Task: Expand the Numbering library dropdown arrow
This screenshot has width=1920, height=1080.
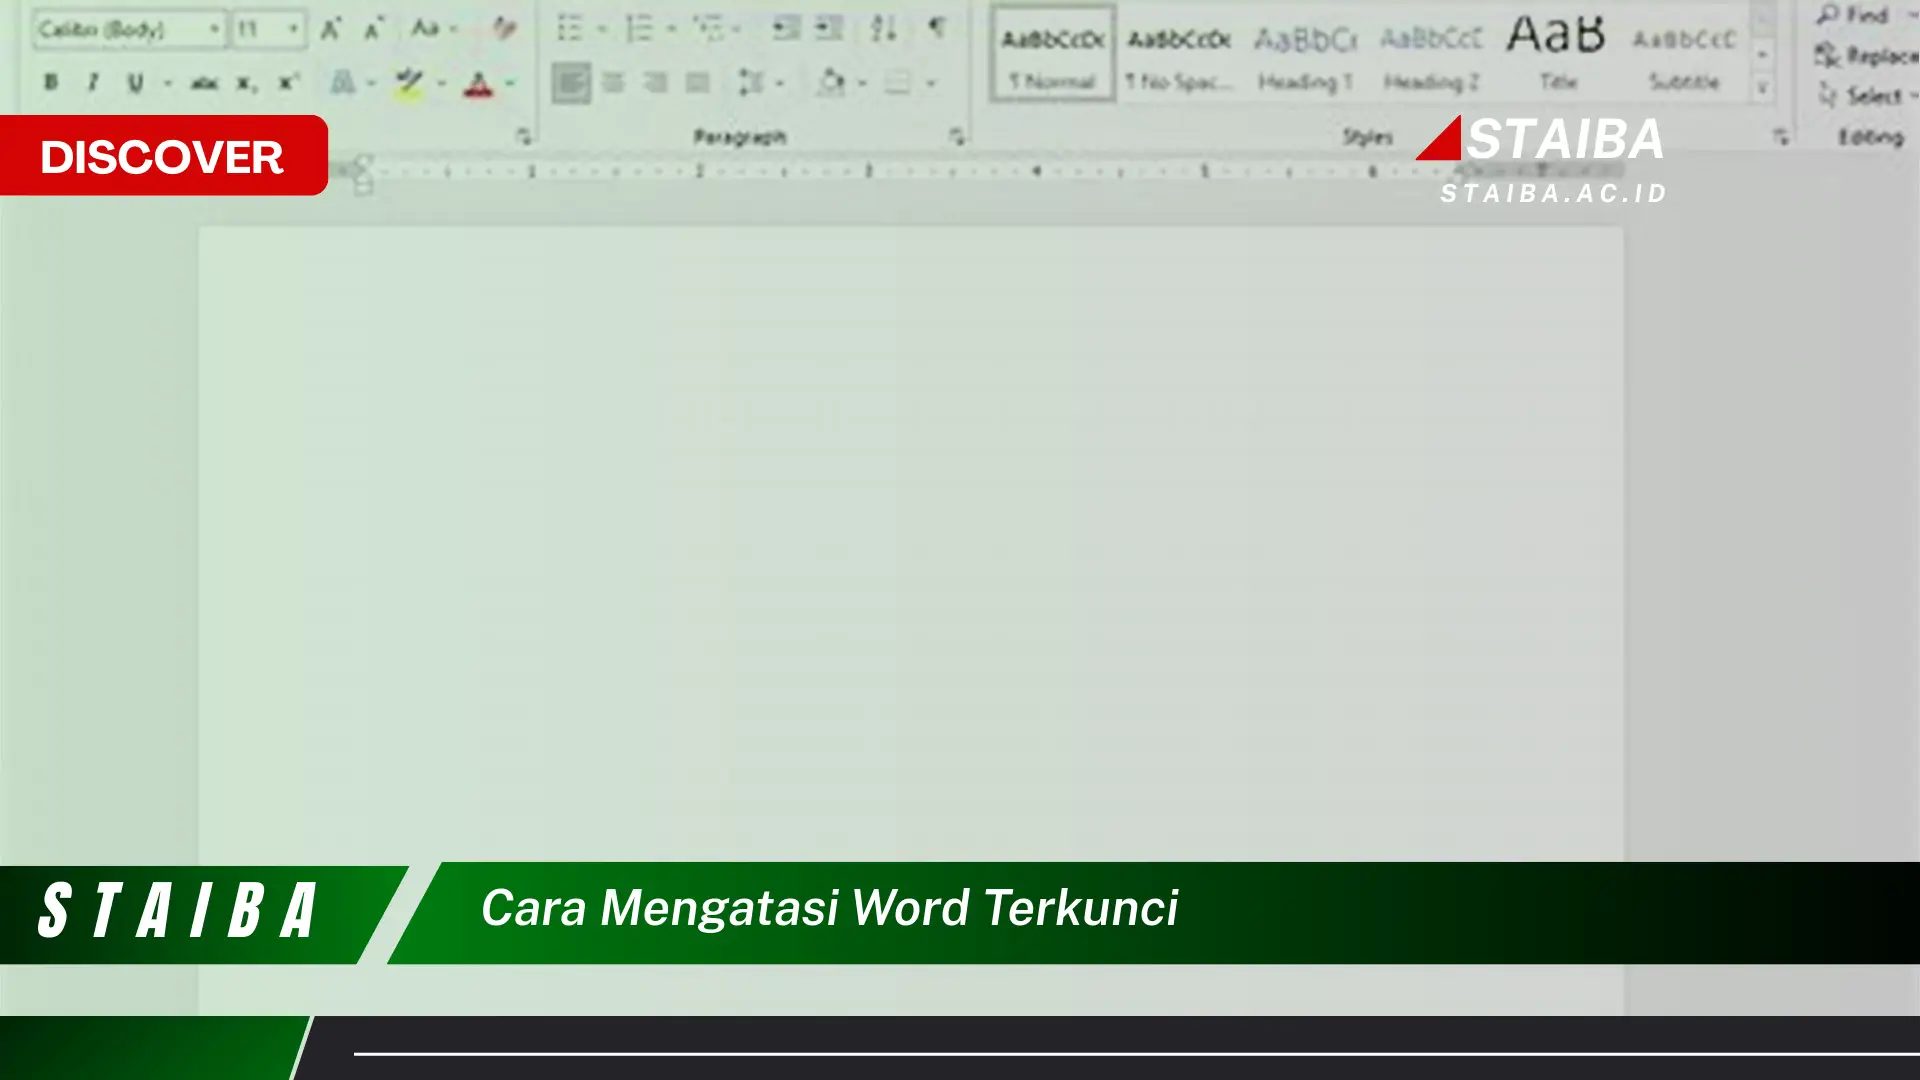Action: [671, 29]
